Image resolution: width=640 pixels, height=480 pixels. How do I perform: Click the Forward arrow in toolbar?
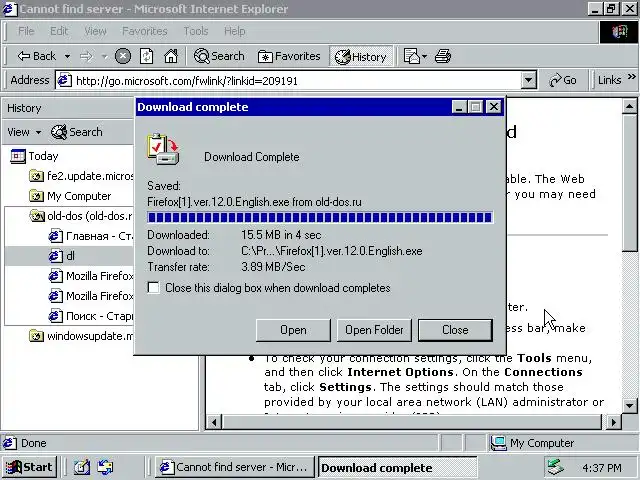point(86,56)
